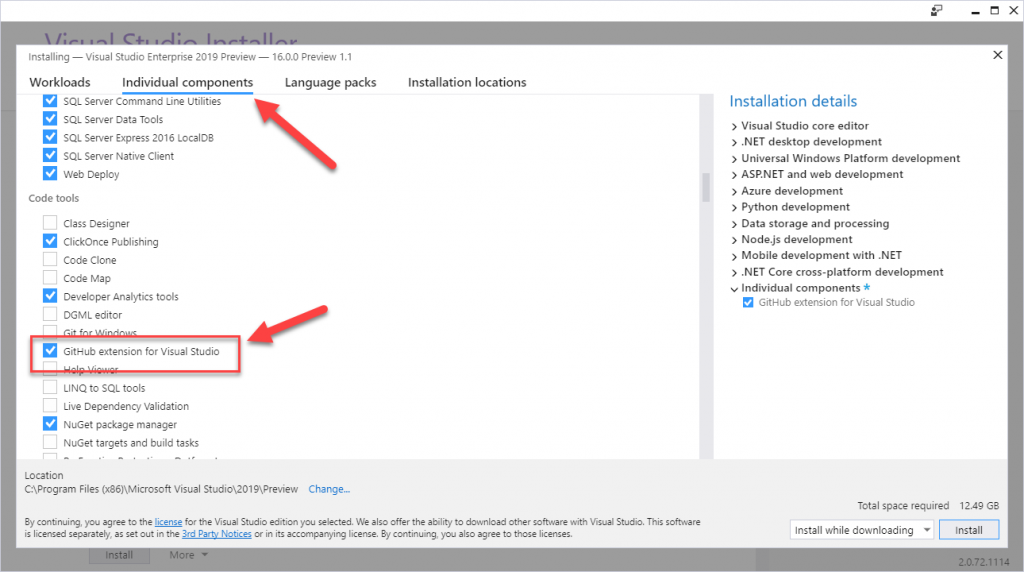Toggle SQL Server Express 2016 LocalDB checkbox
The image size is (1024, 572).
pyautogui.click(x=50, y=137)
